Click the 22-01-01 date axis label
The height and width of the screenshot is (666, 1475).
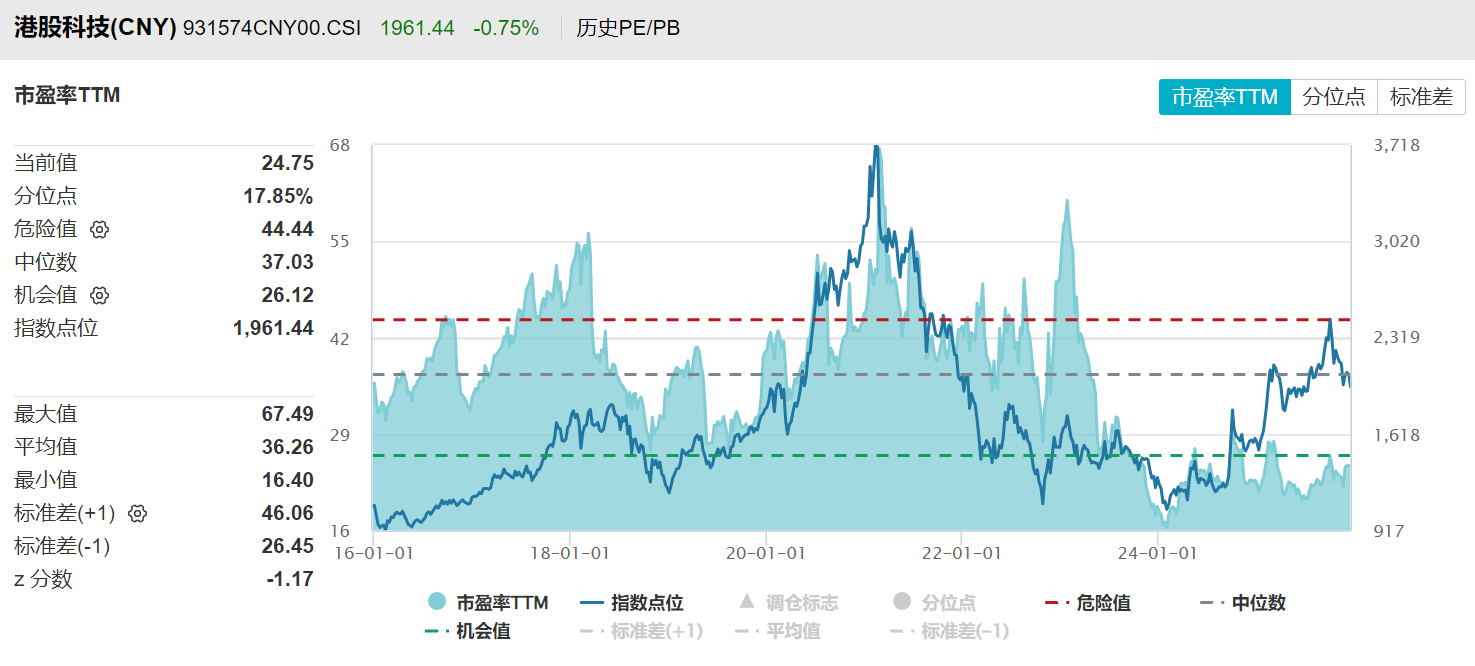(961, 552)
